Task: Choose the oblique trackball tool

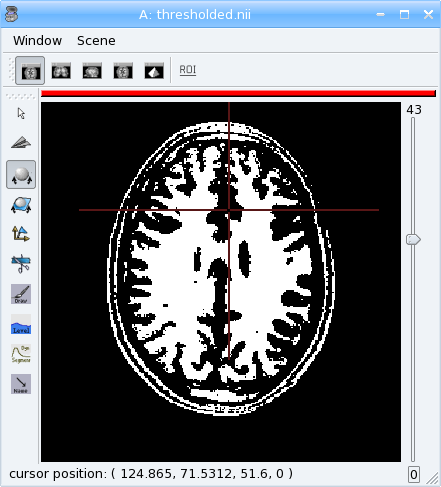Action: (x=21, y=205)
